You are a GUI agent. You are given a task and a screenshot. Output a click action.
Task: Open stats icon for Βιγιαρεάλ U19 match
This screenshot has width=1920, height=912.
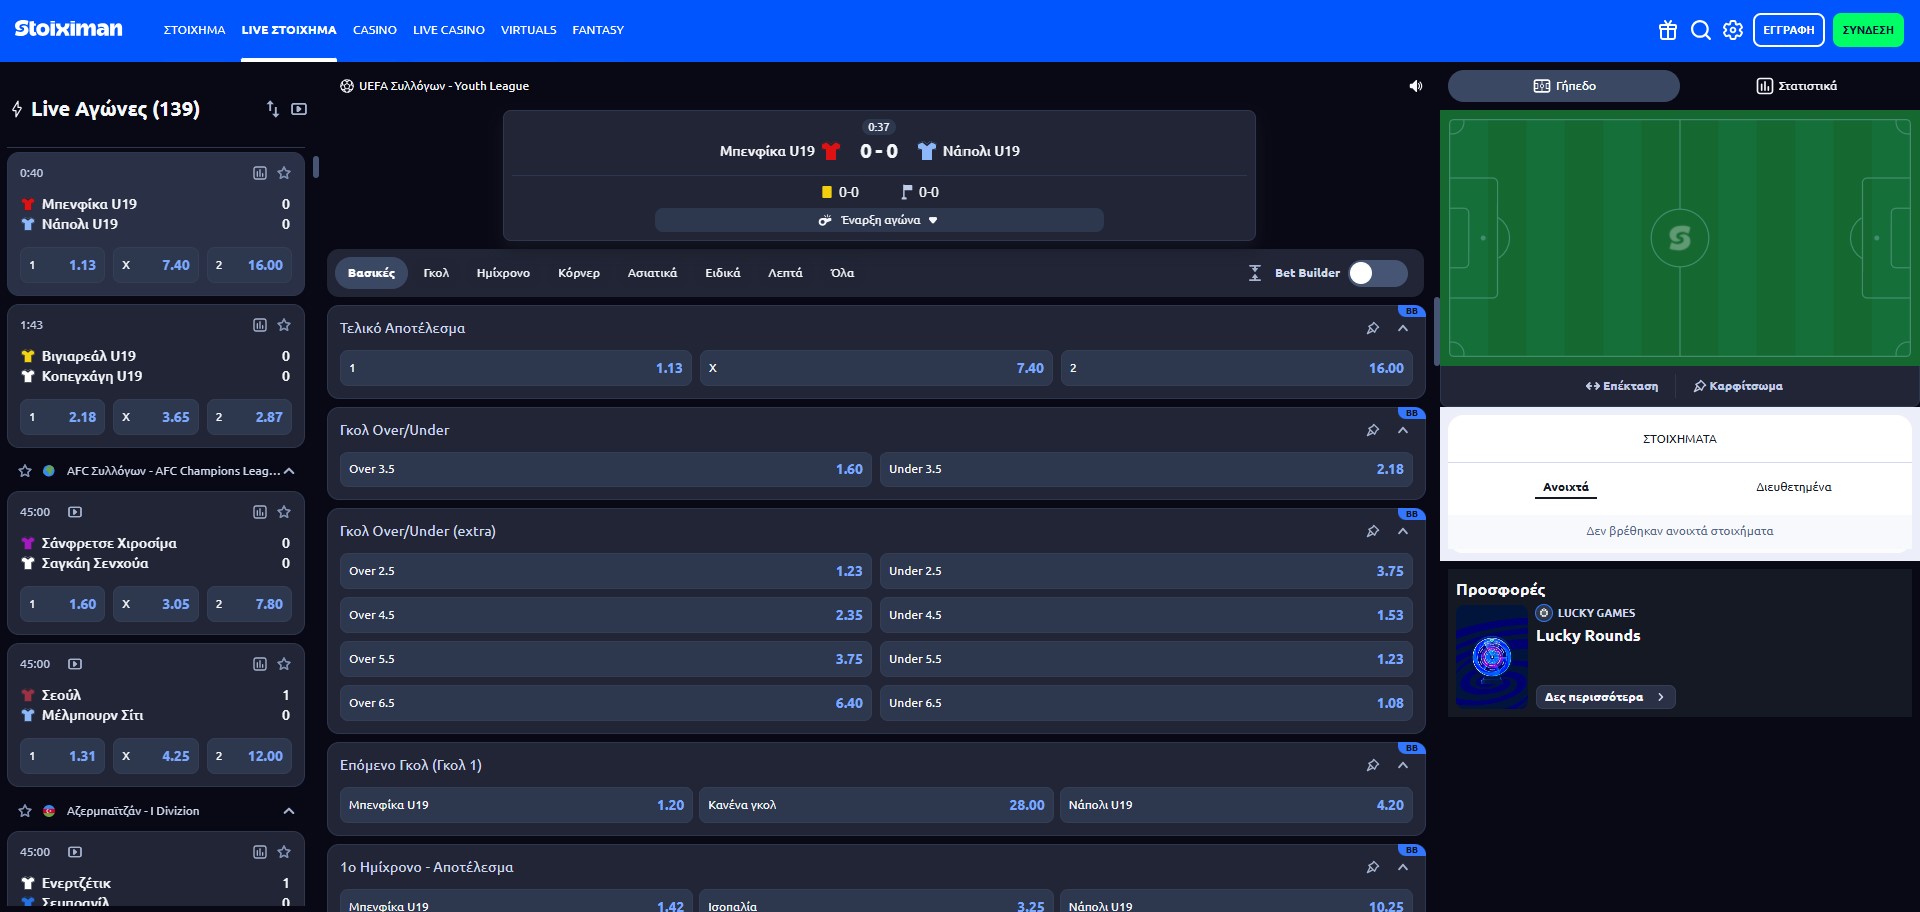tap(260, 325)
